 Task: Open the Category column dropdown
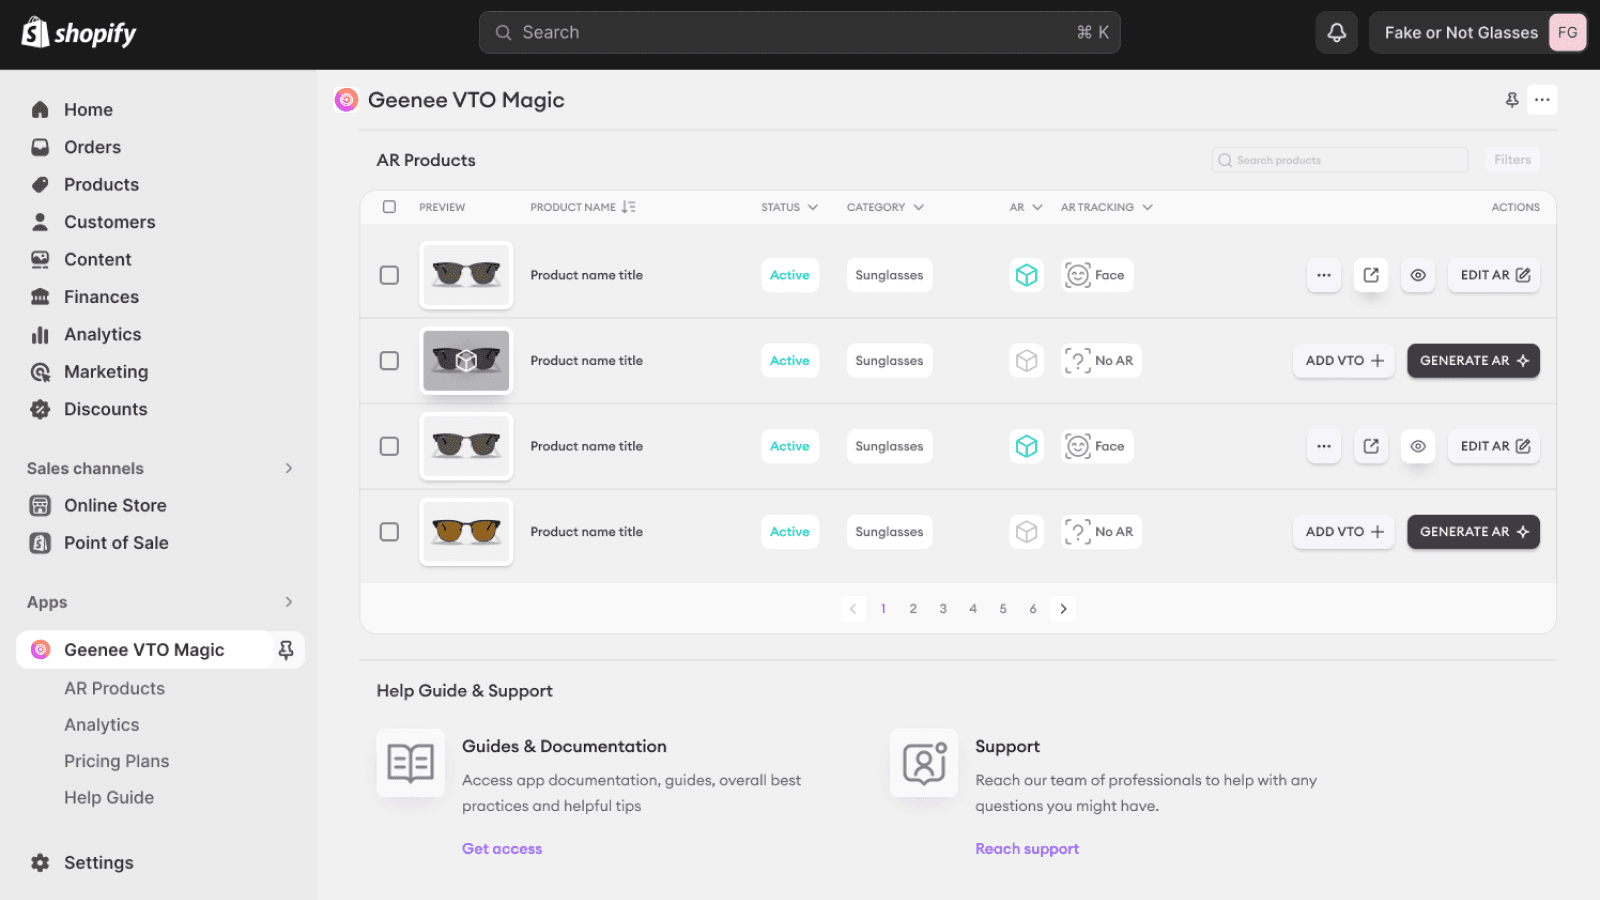[x=884, y=207]
